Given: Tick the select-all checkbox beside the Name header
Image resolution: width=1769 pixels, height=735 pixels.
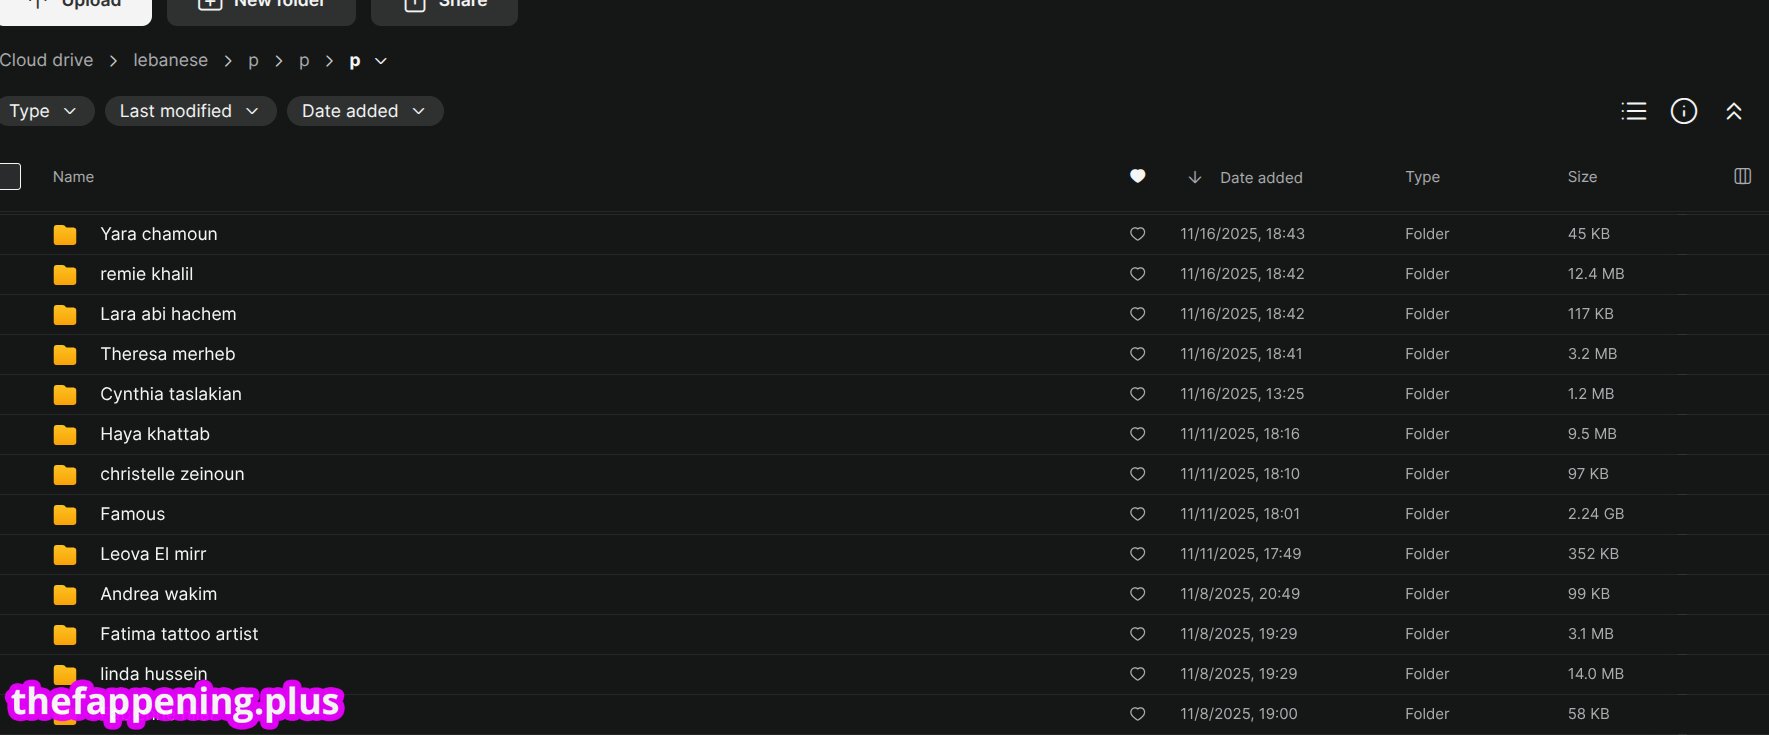Looking at the screenshot, I should 10,177.
